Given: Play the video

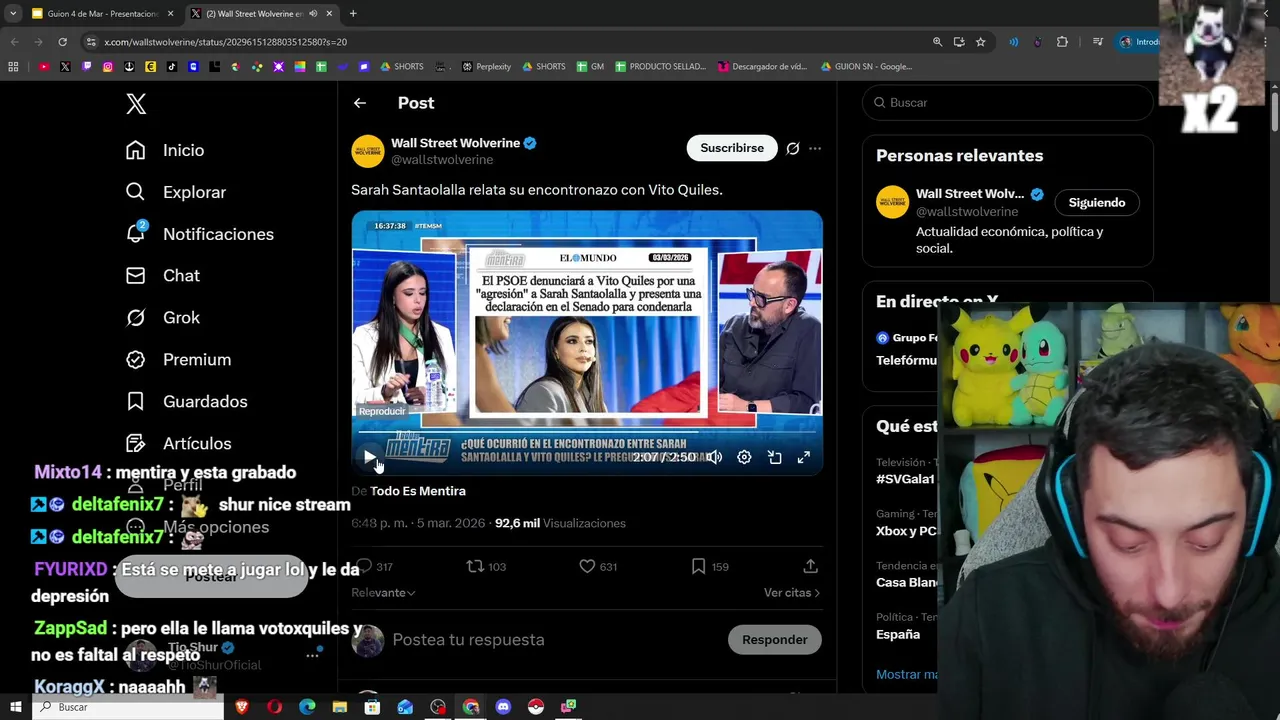Looking at the screenshot, I should pos(370,457).
